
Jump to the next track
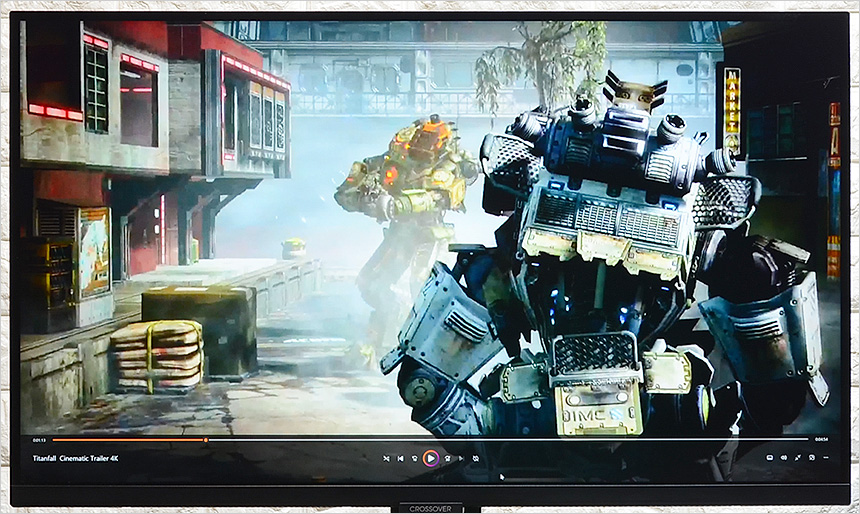tap(460, 458)
